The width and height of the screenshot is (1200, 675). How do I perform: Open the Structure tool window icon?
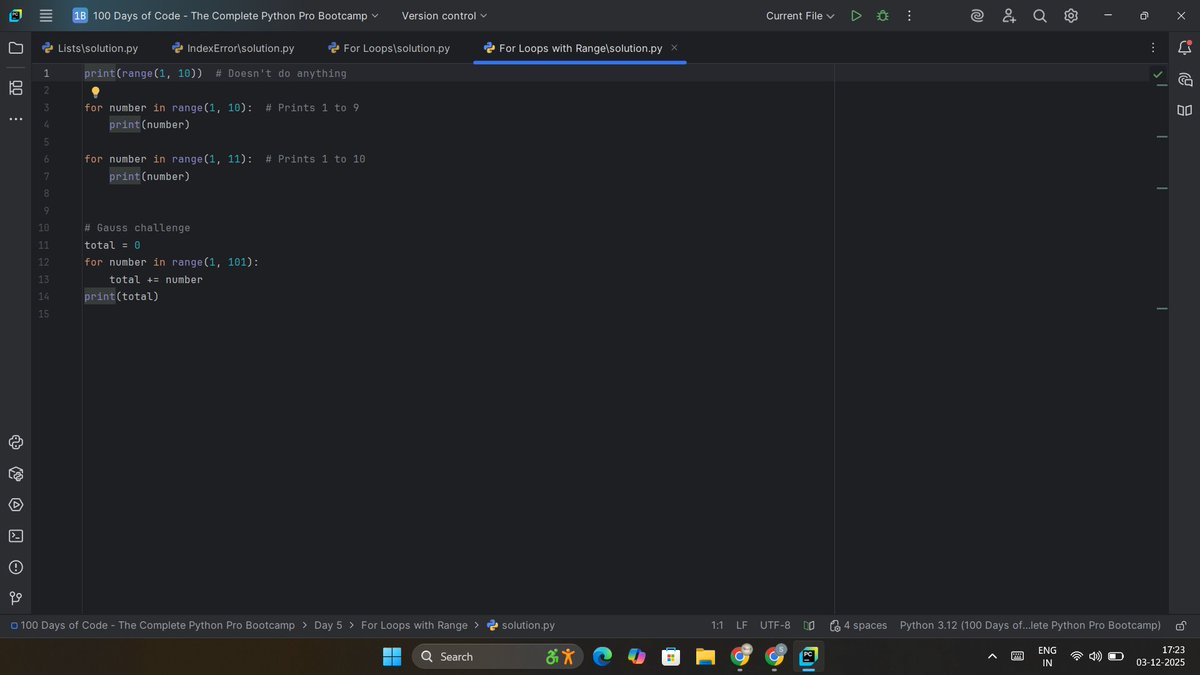coord(15,87)
